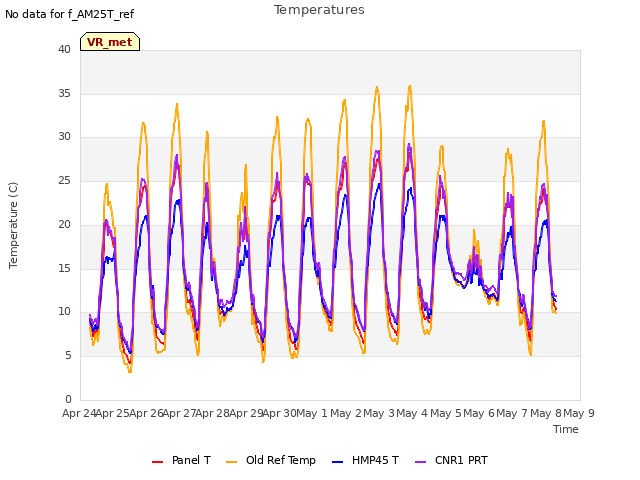The height and width of the screenshot is (480, 640).
Task: Click the Time axis title
Action: coord(566,429)
